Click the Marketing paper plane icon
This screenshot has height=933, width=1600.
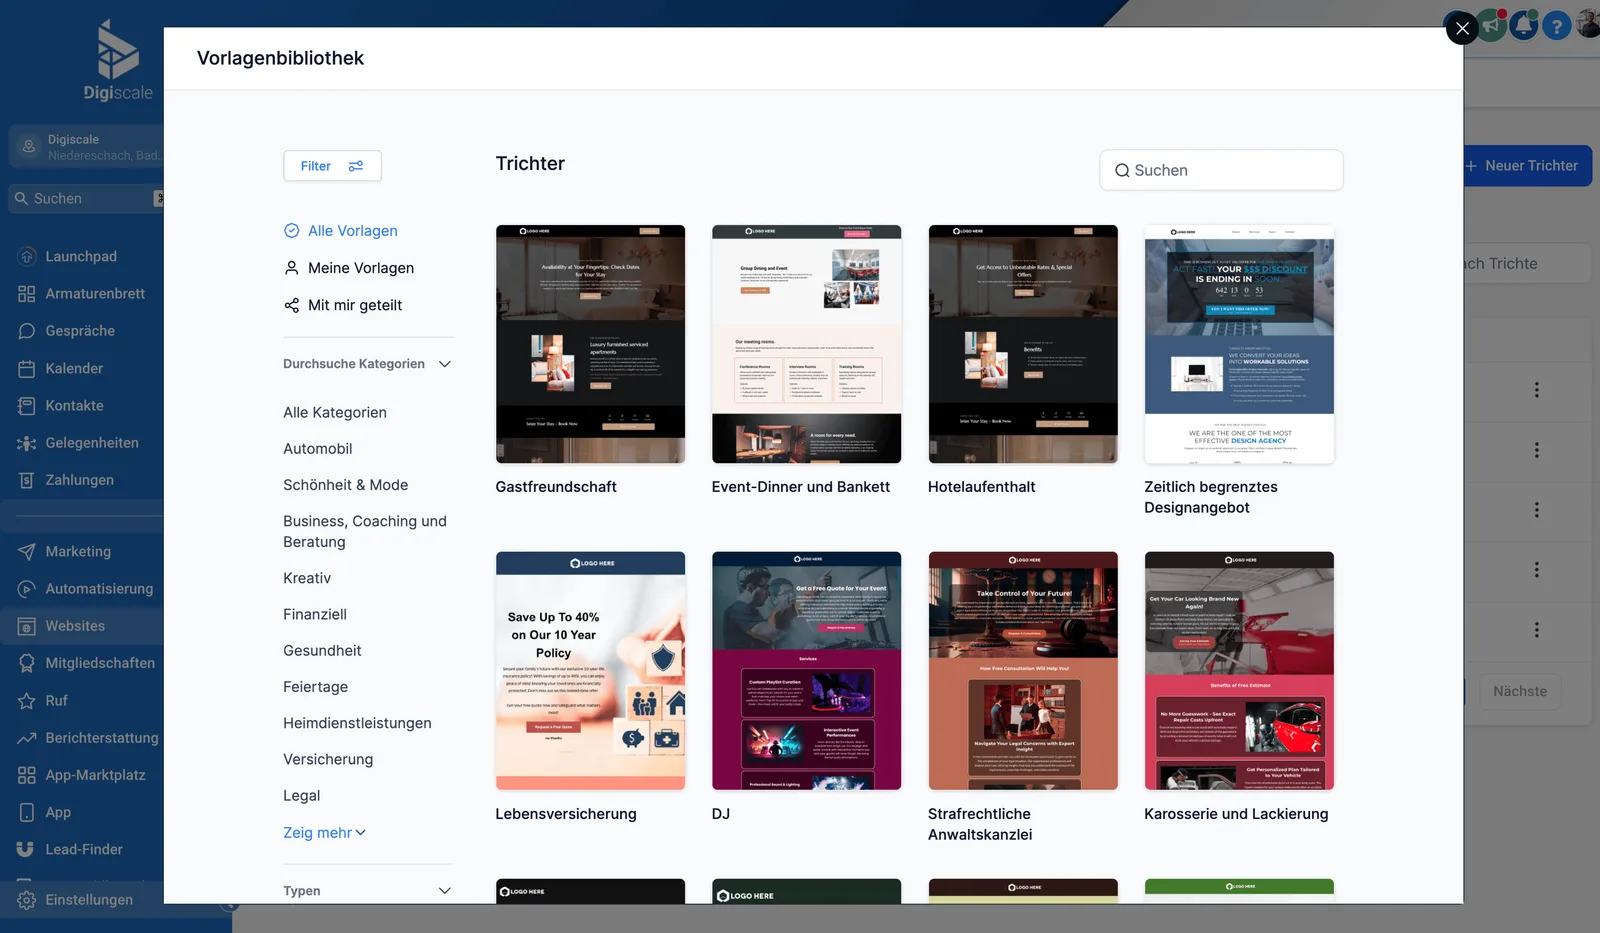click(27, 552)
